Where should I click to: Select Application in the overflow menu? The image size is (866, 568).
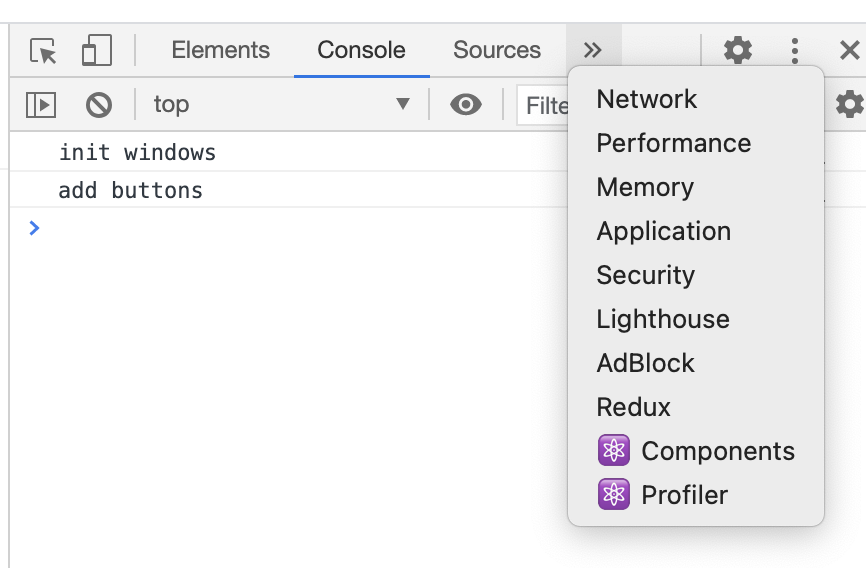pyautogui.click(x=664, y=231)
